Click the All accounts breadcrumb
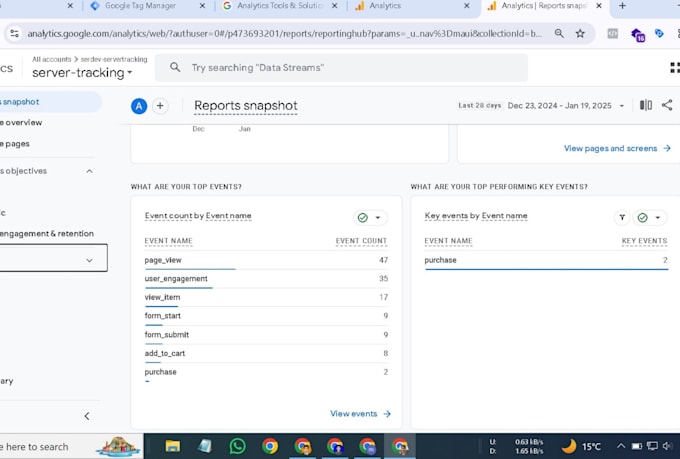Screen dimensions: 680x459 click(x=51, y=59)
